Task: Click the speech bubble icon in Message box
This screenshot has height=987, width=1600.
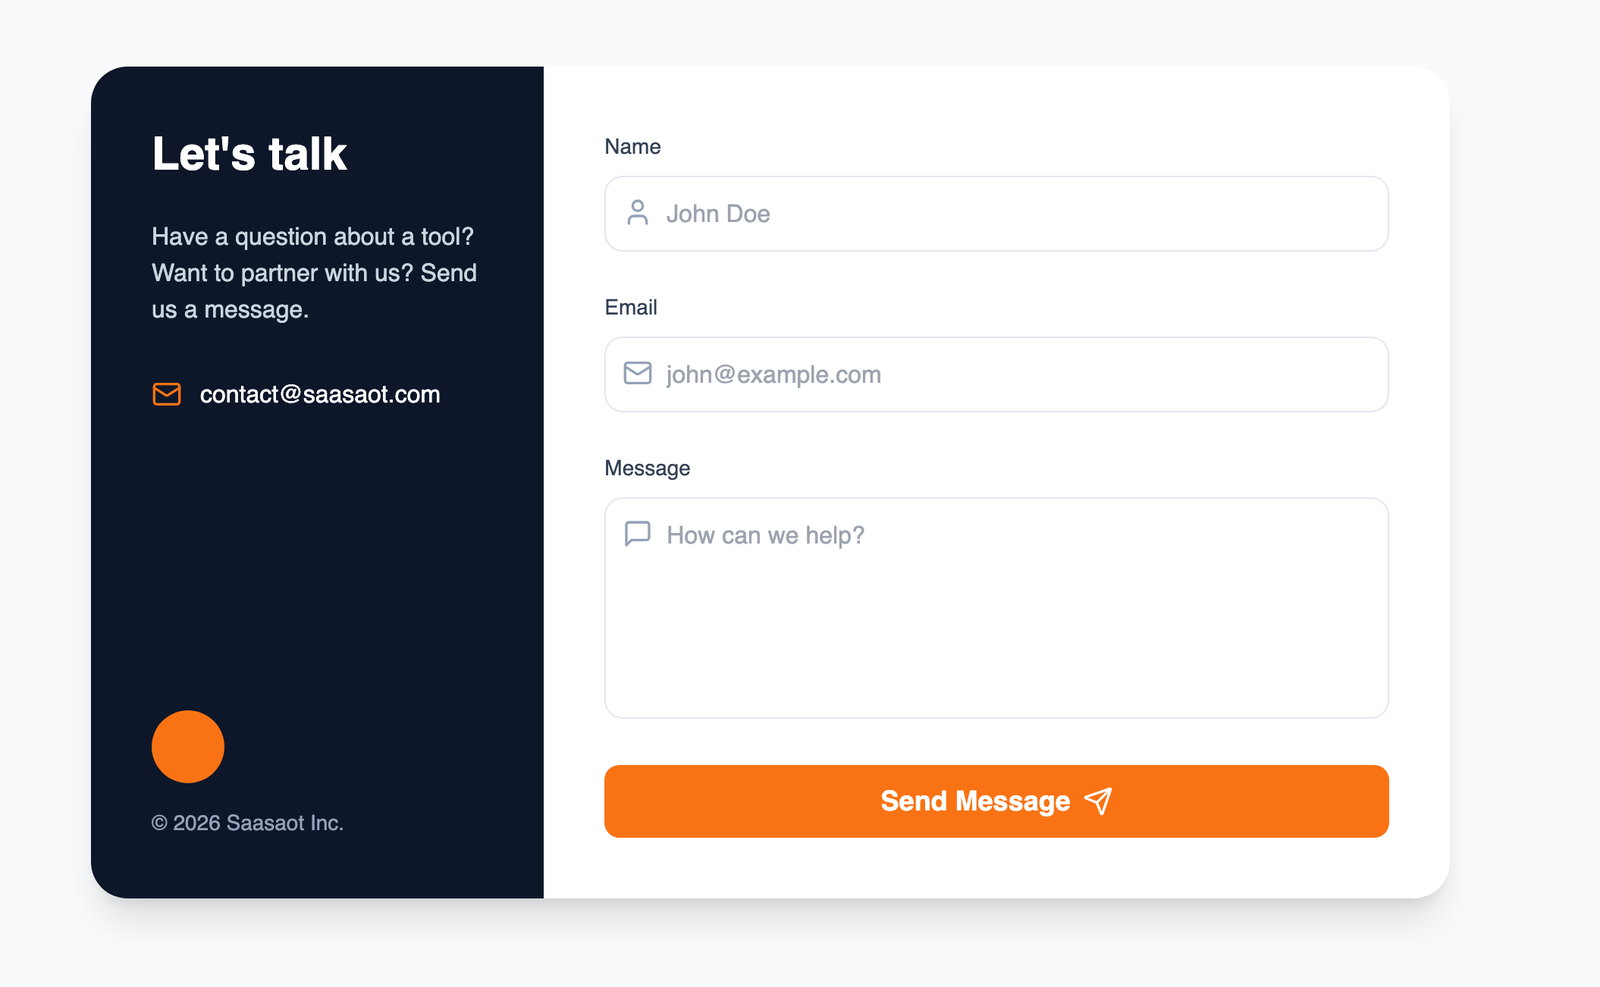Action: 637,534
